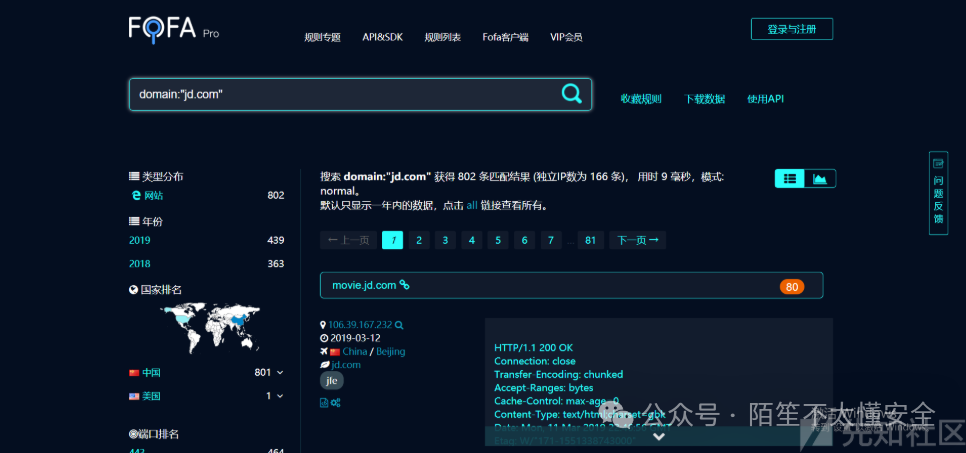Go to results page 6
The width and height of the screenshot is (966, 453).
click(524, 240)
